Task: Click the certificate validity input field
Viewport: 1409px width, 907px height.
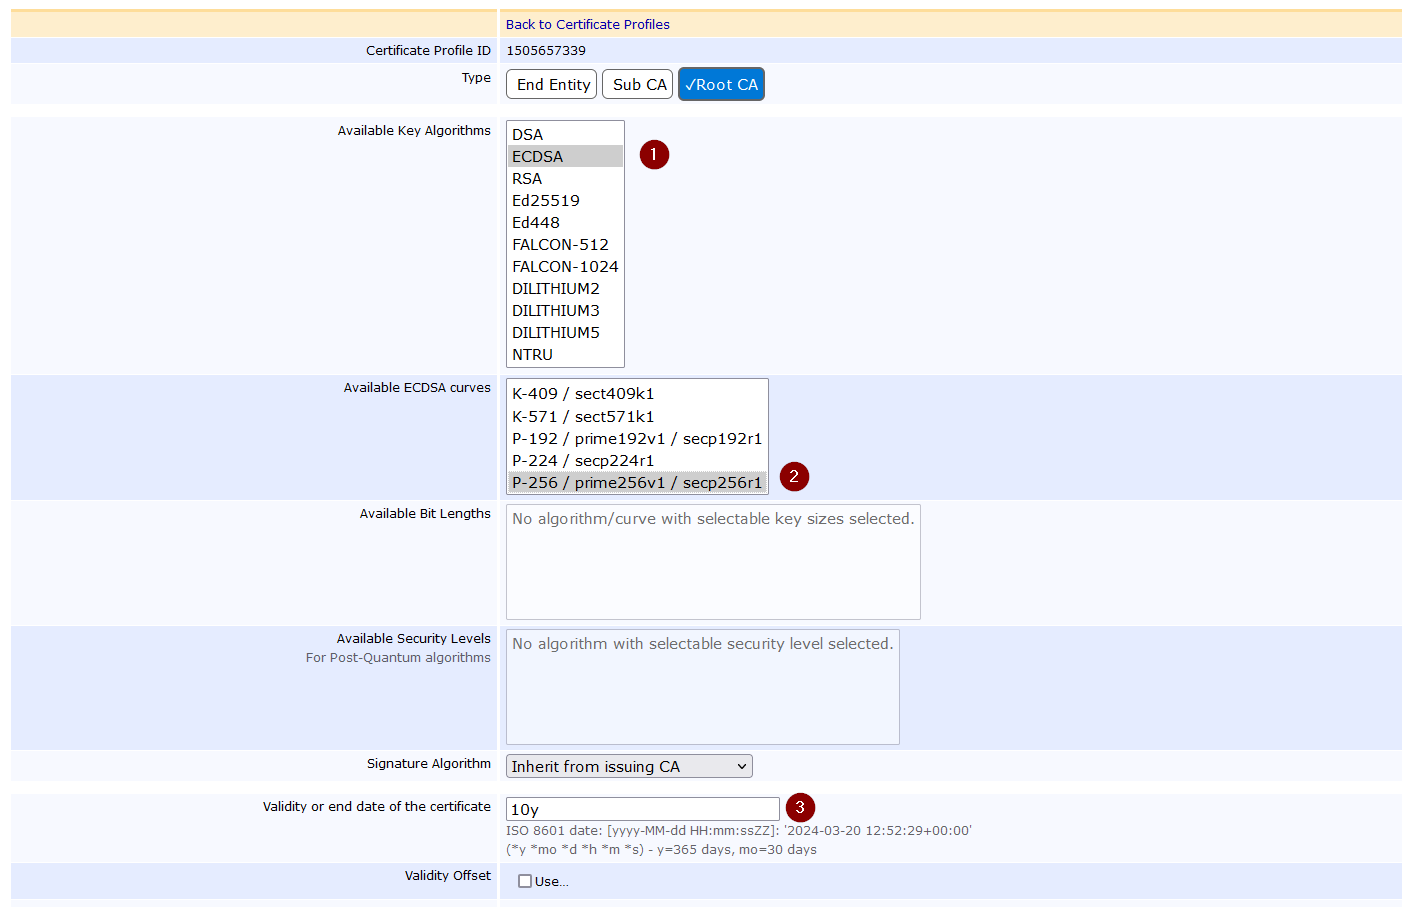Action: click(642, 809)
